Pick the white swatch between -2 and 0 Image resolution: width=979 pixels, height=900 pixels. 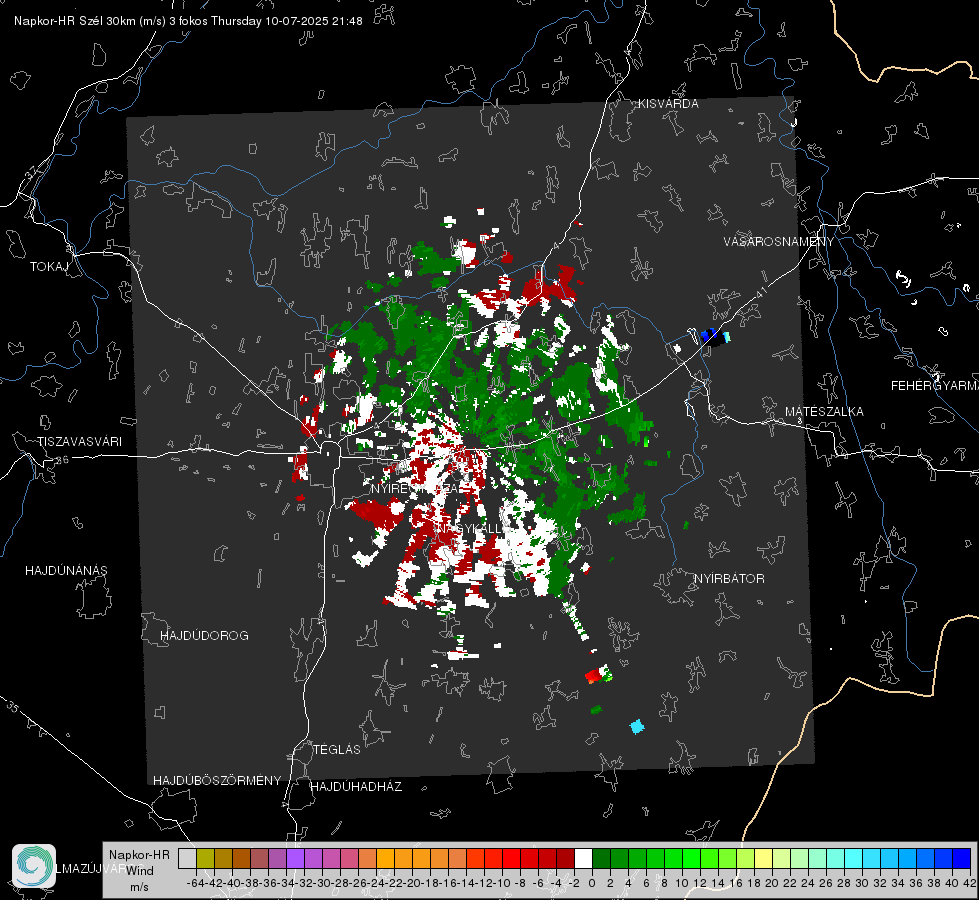[583, 858]
